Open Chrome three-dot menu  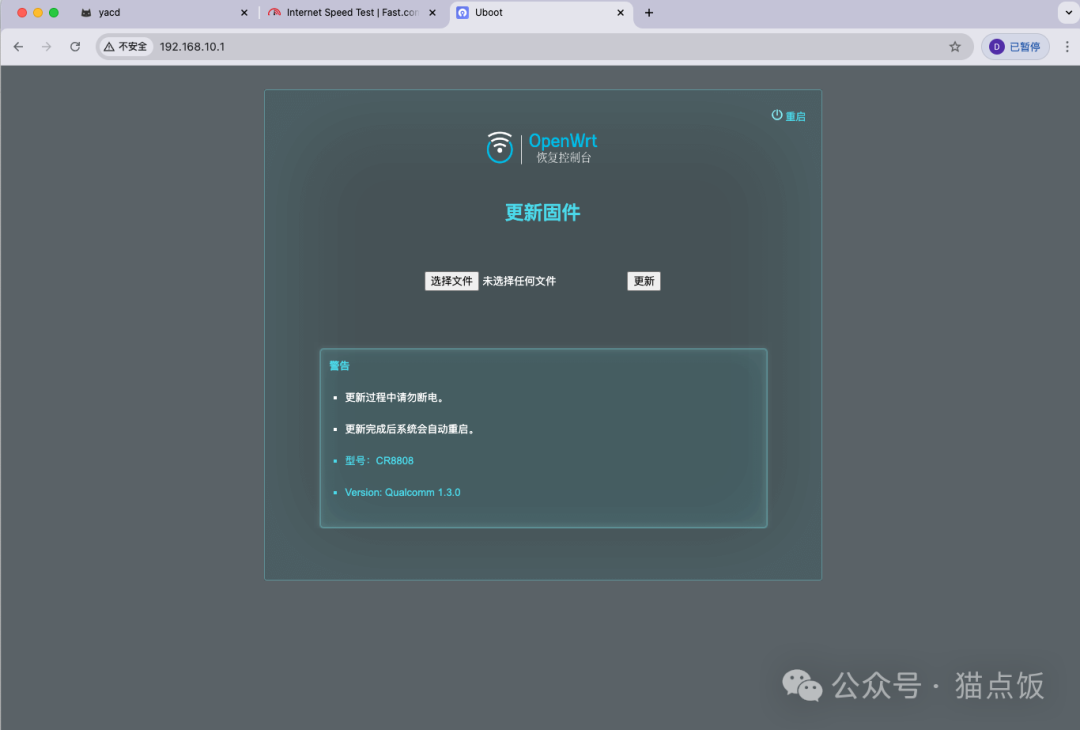point(1067,47)
